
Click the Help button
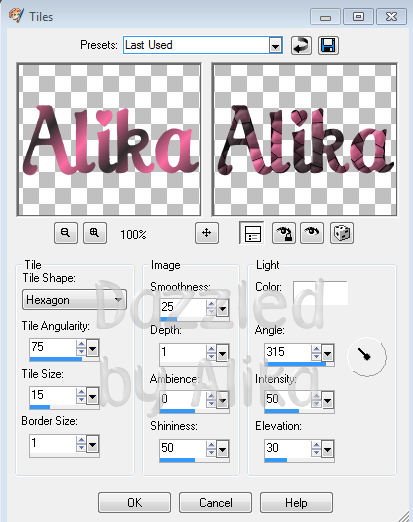tap(296, 502)
